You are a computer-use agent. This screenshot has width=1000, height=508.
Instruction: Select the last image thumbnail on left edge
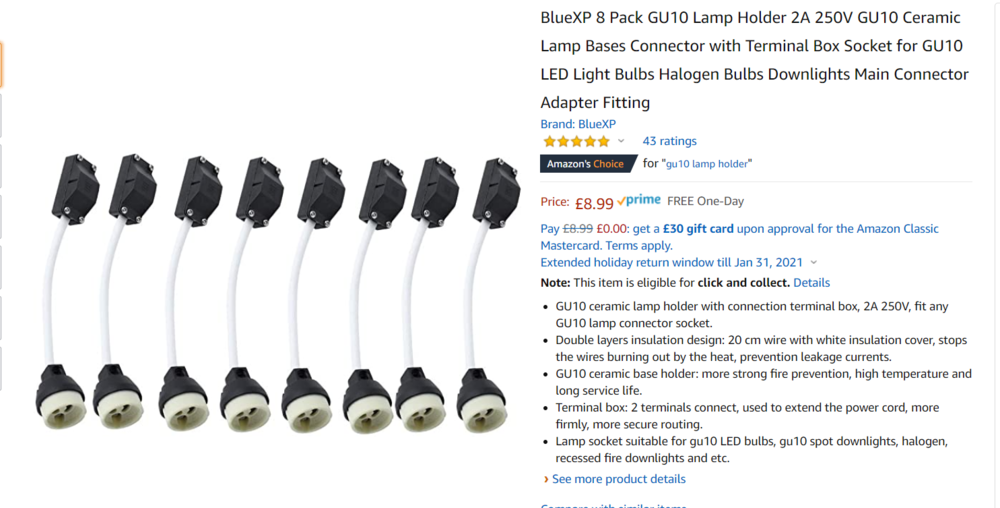coord(1,368)
